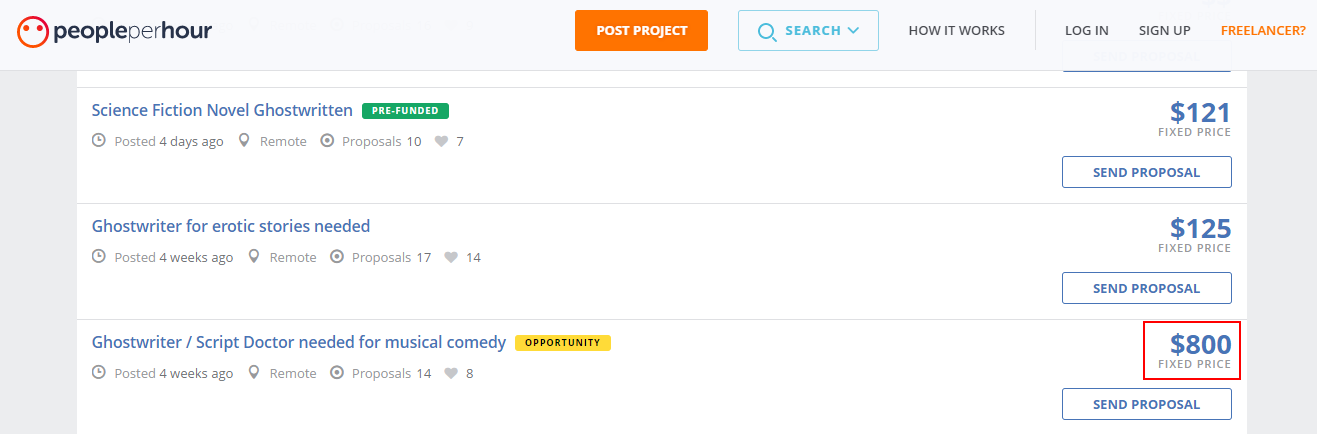Screen dimensions: 1317x434
Task: Open the Log In page
Action: pos(1086,31)
